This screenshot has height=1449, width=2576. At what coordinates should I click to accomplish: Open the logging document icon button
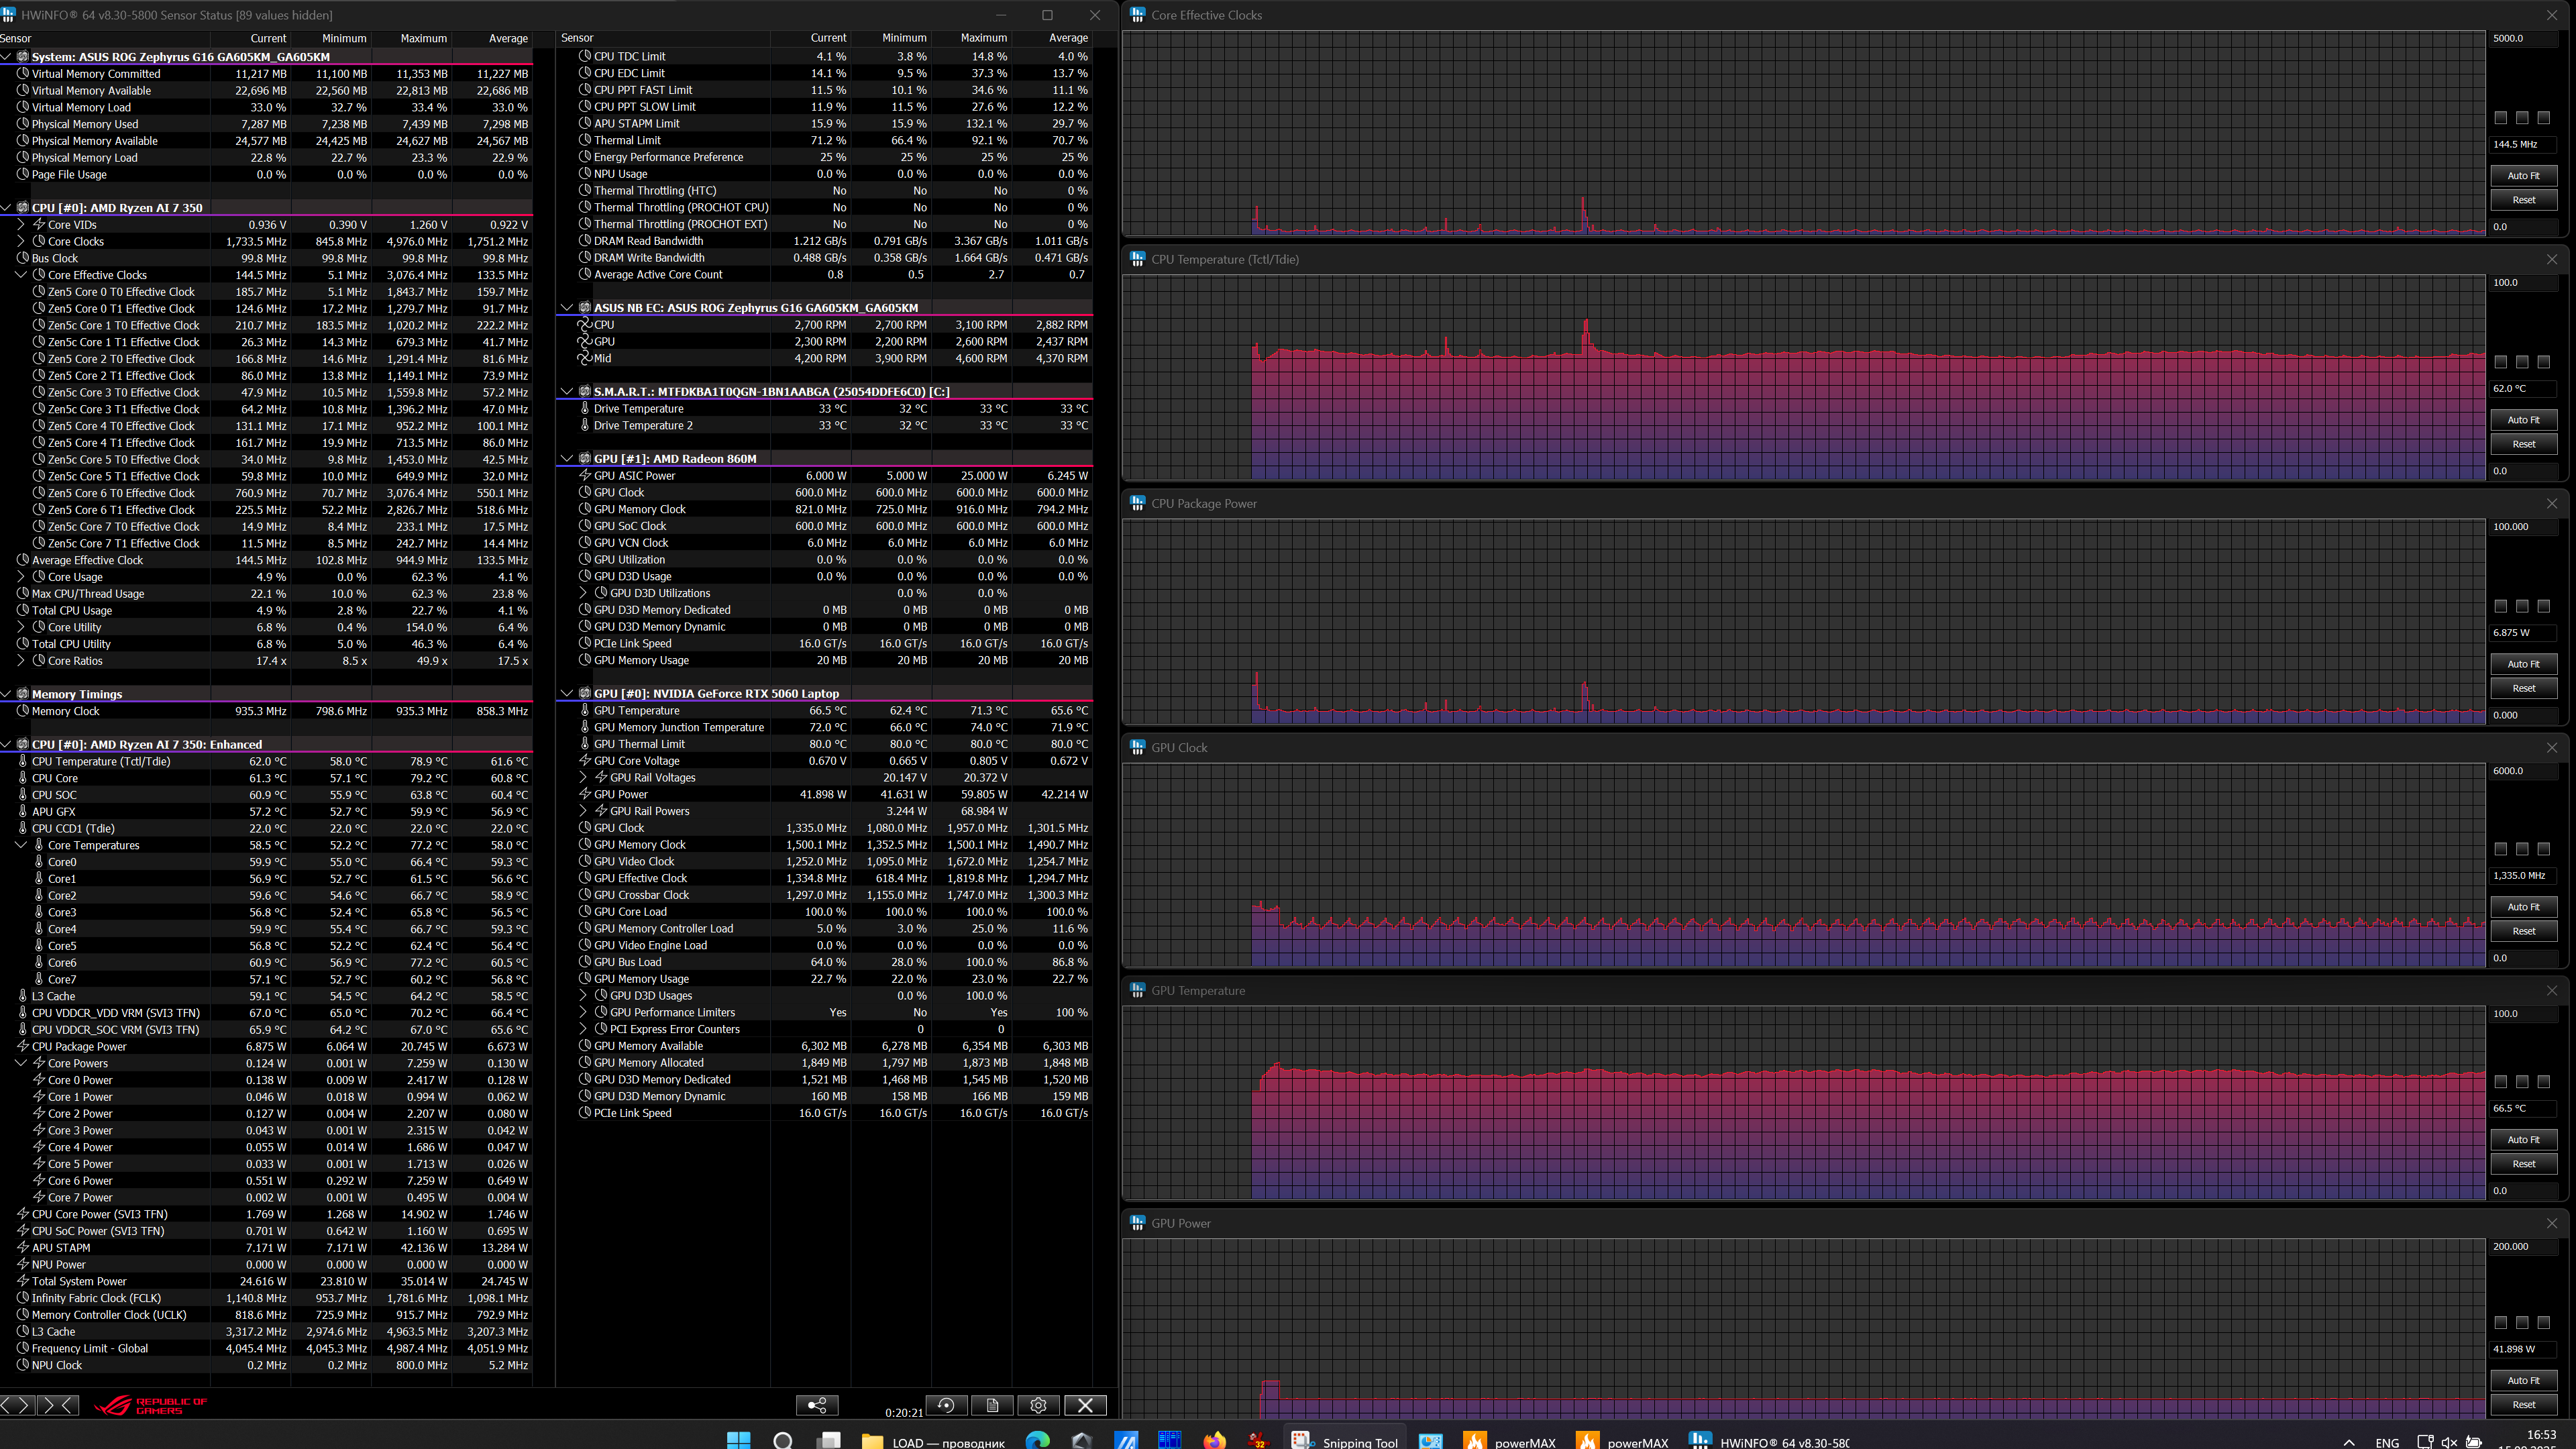992,1405
